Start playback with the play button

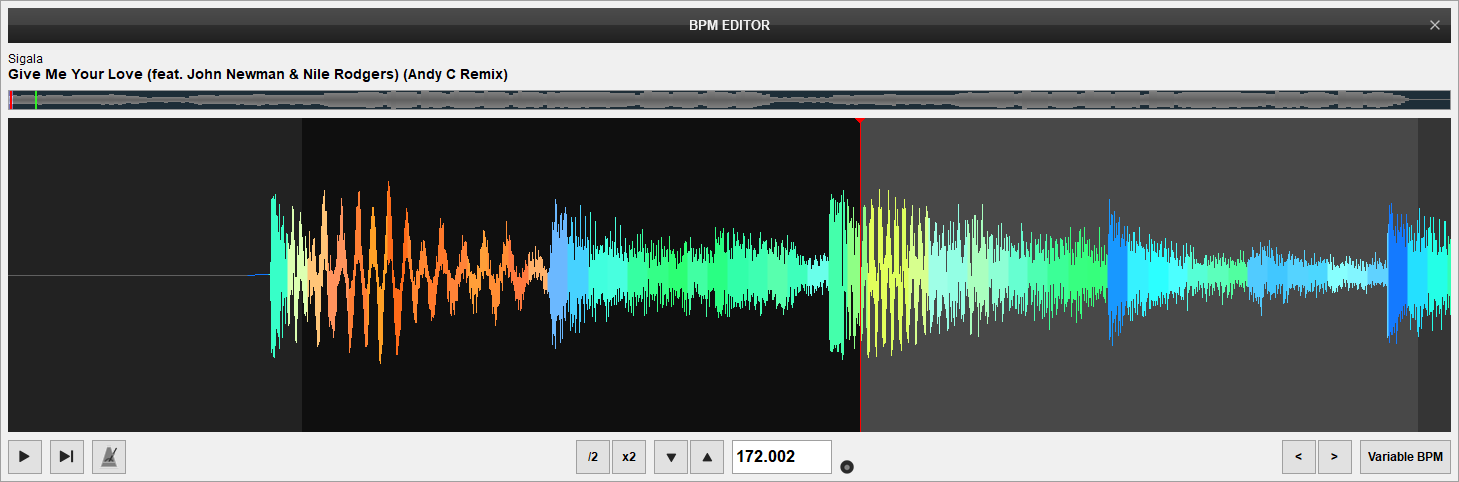tap(25, 457)
